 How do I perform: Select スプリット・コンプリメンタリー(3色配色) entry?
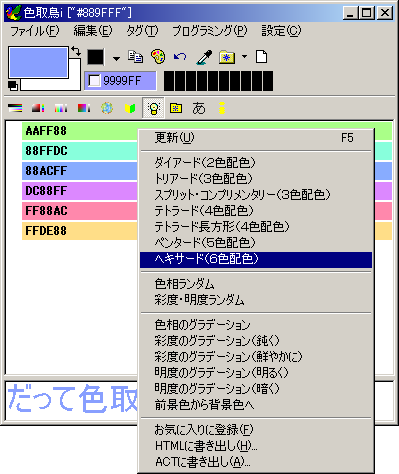[256, 195]
